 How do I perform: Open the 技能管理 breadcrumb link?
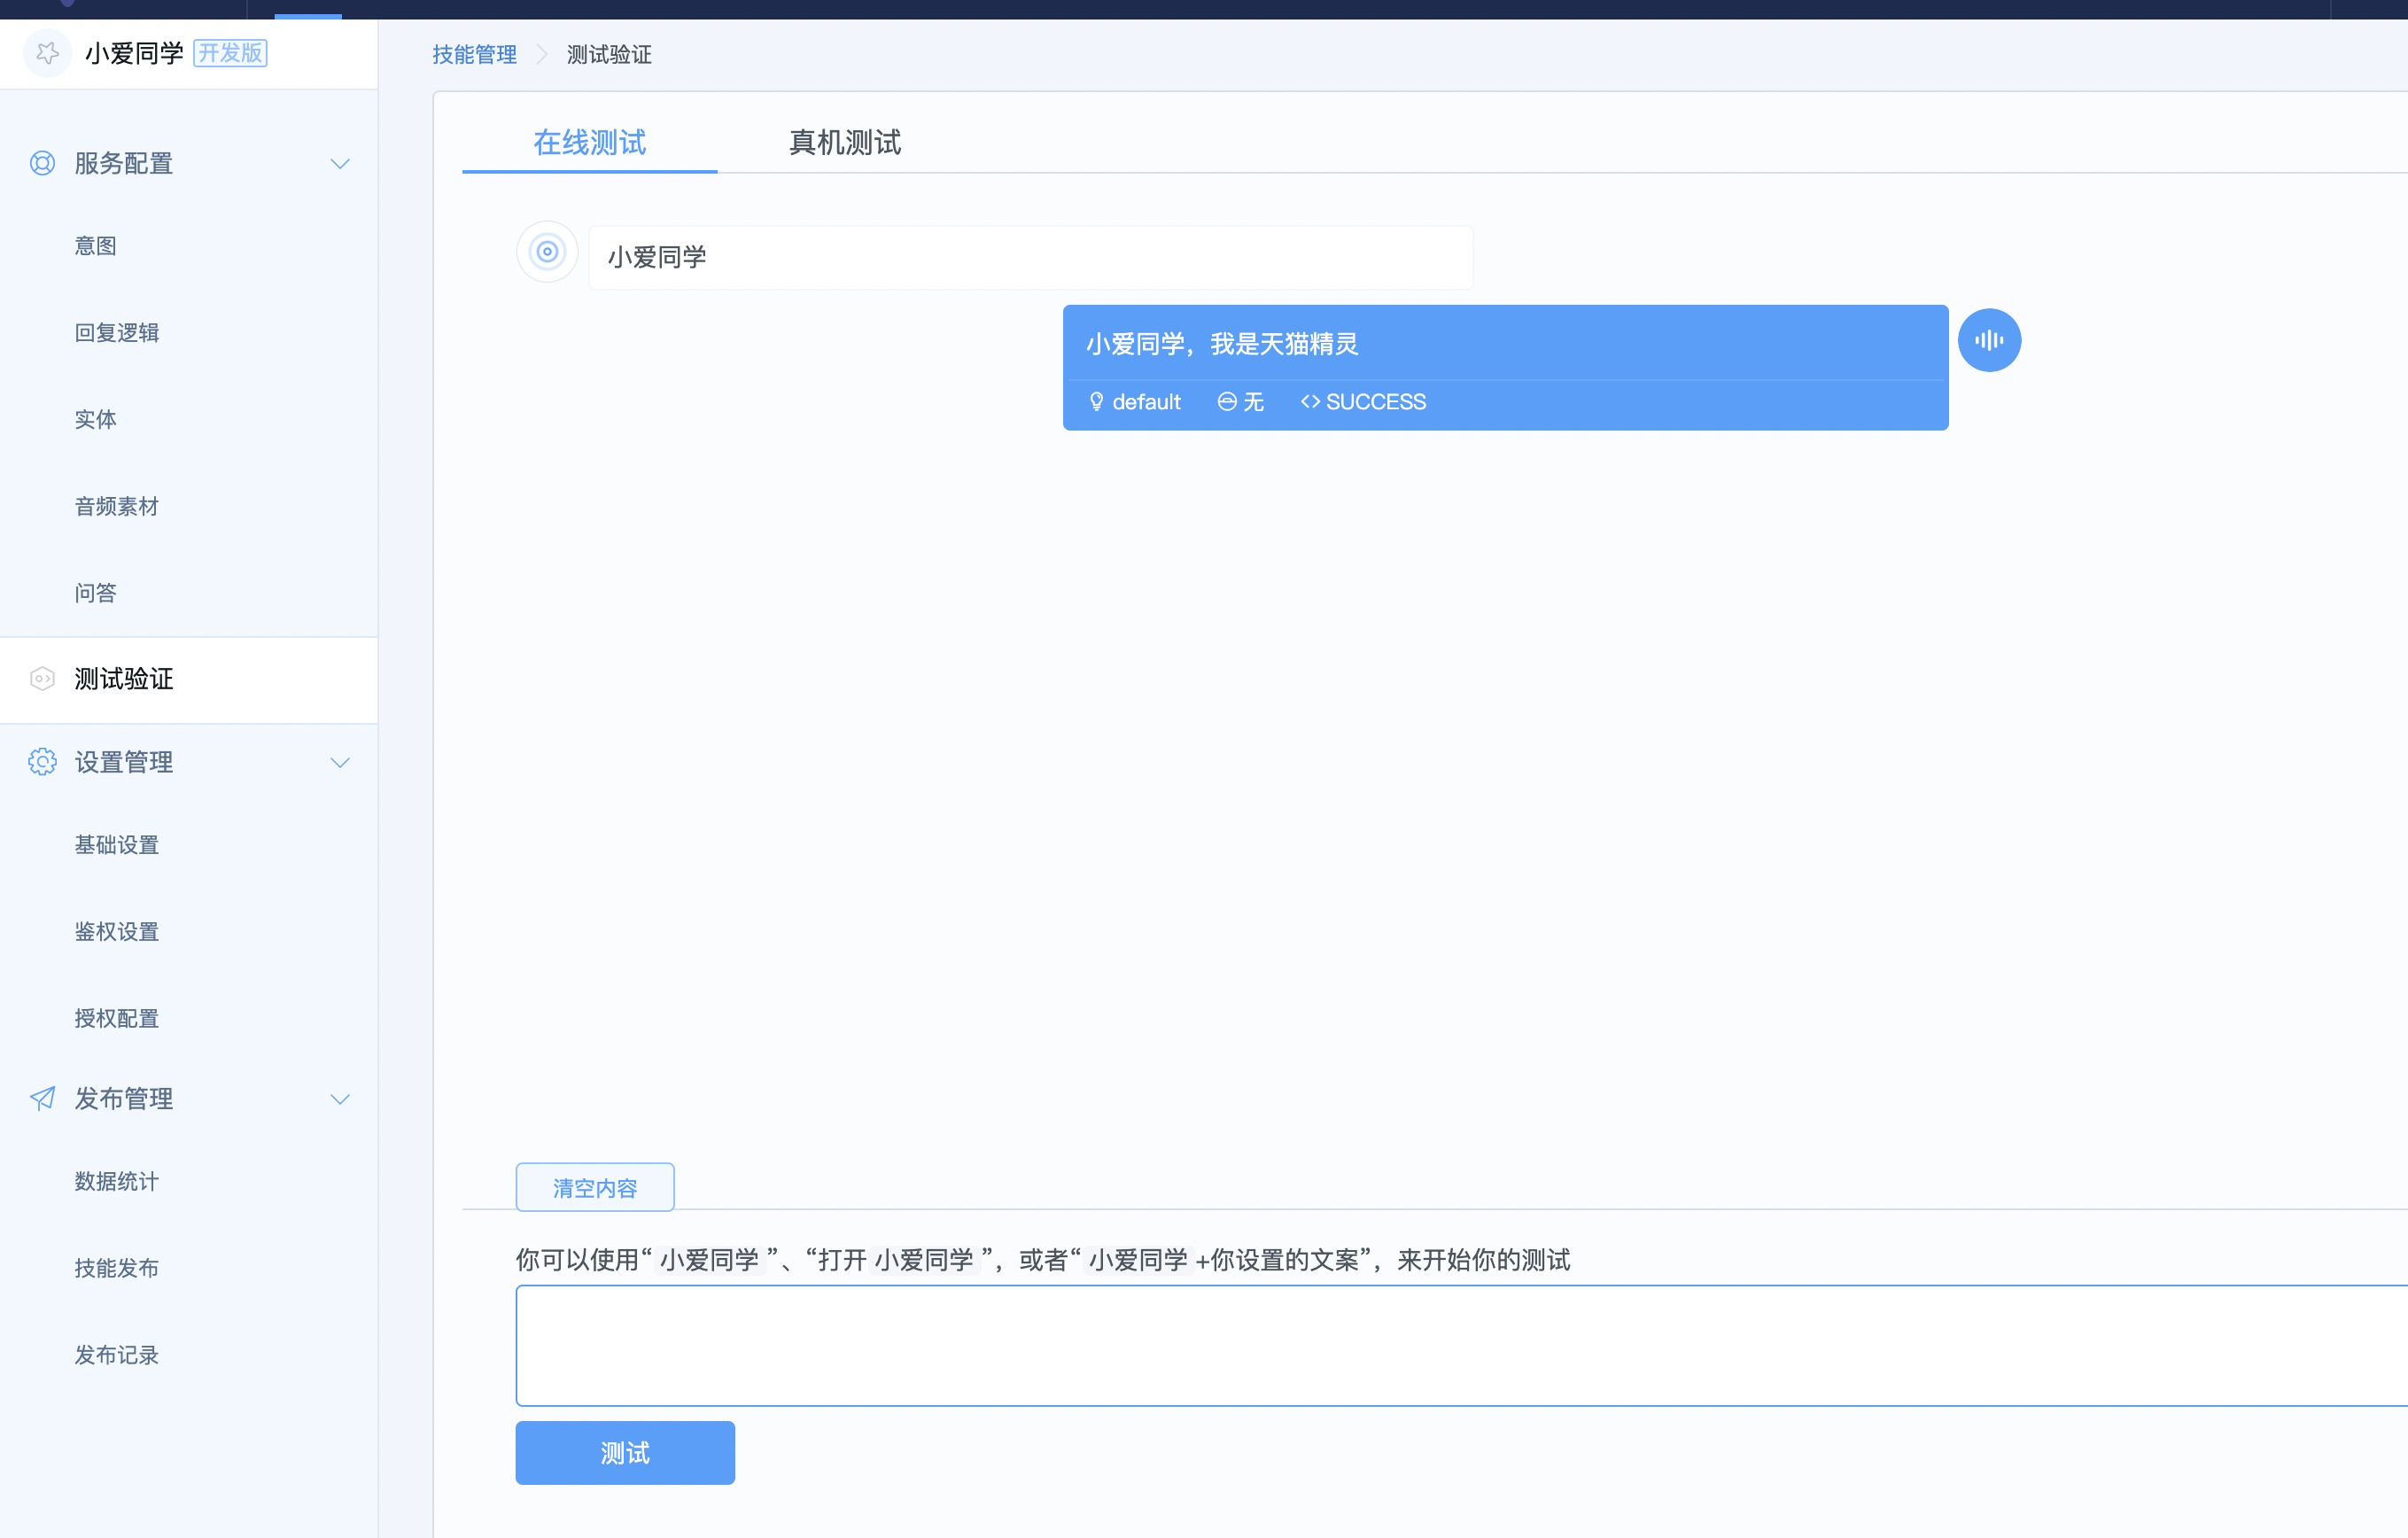pos(474,55)
